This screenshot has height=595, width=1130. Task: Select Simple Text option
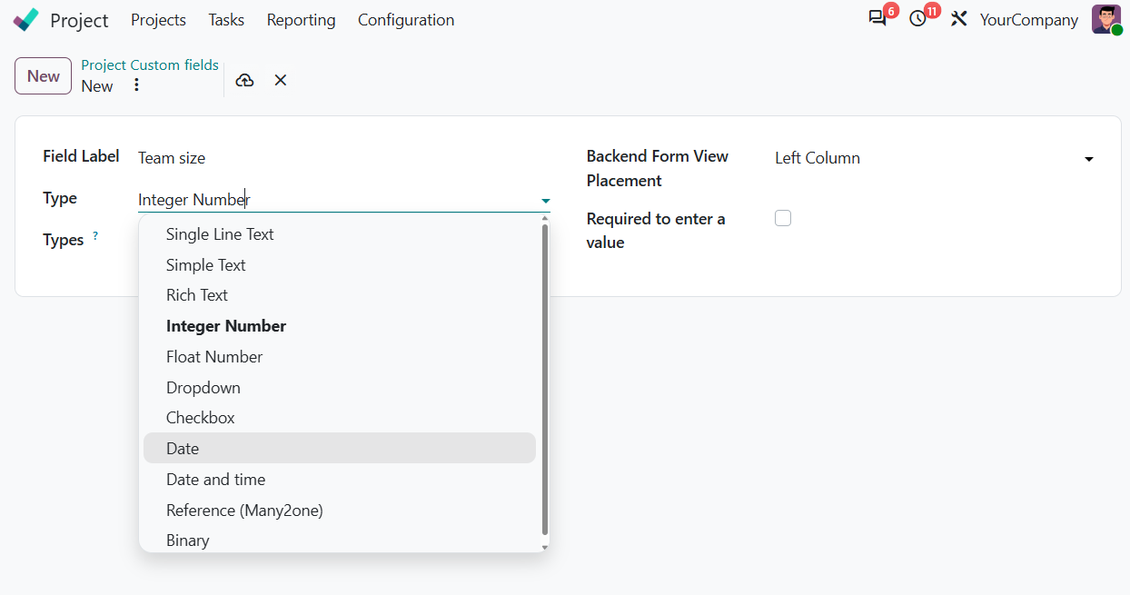[x=339, y=265]
